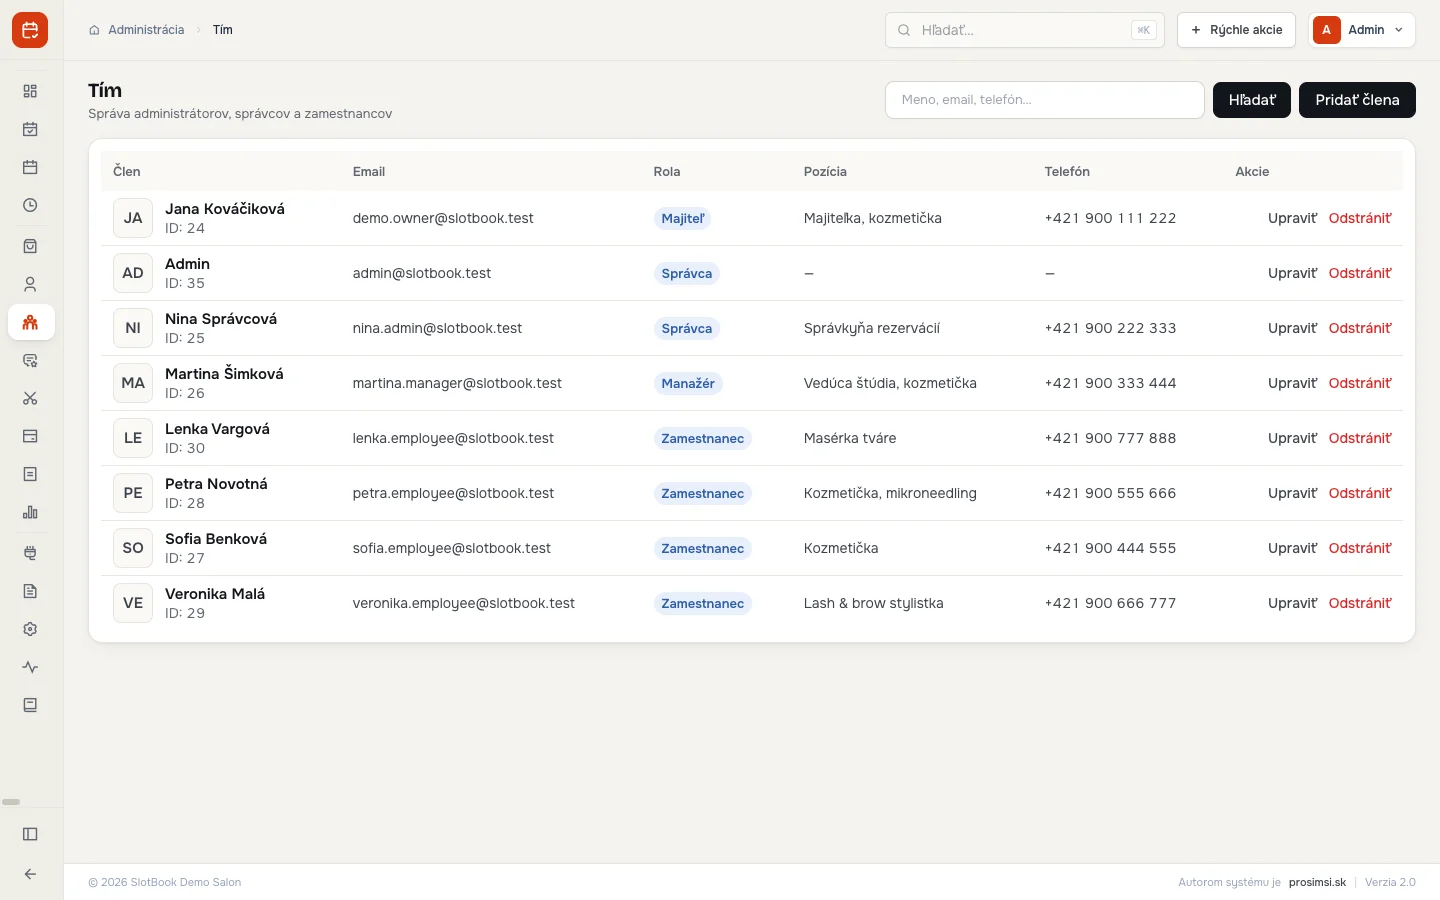
Task: Open the scissors services icon in sidebar
Action: (30, 398)
